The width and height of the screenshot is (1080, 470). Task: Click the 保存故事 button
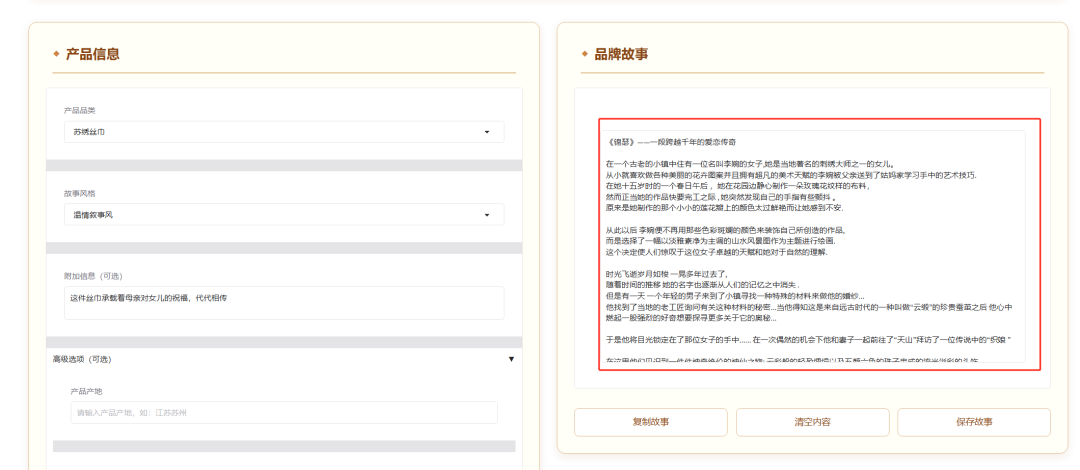click(974, 422)
